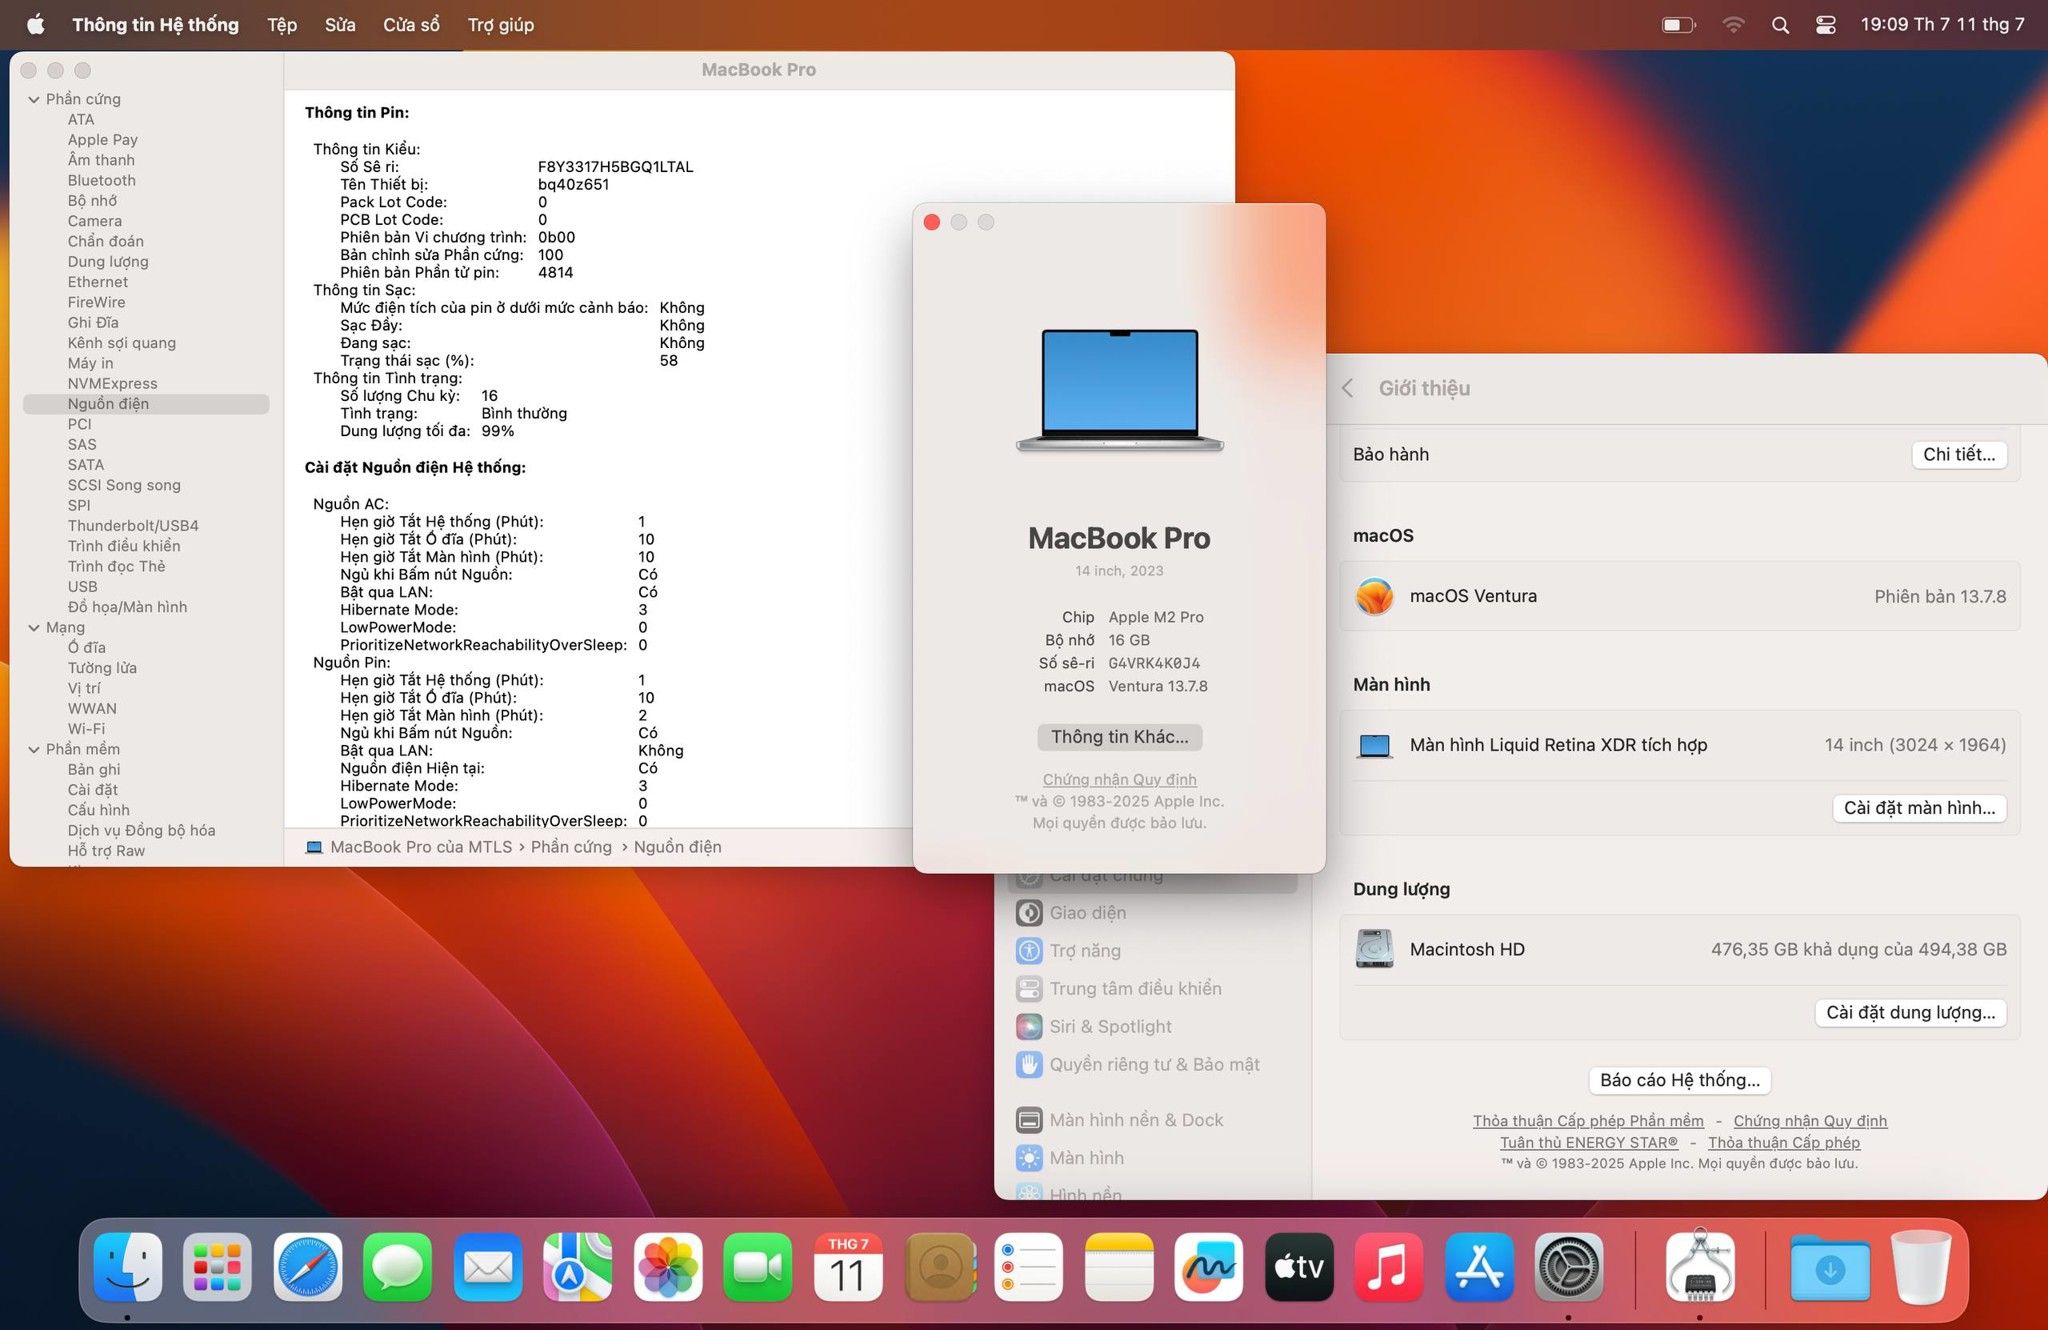The image size is (2048, 1330).
Task: Open Tuân thủ ENERGY STAR link
Action: 1589,1142
